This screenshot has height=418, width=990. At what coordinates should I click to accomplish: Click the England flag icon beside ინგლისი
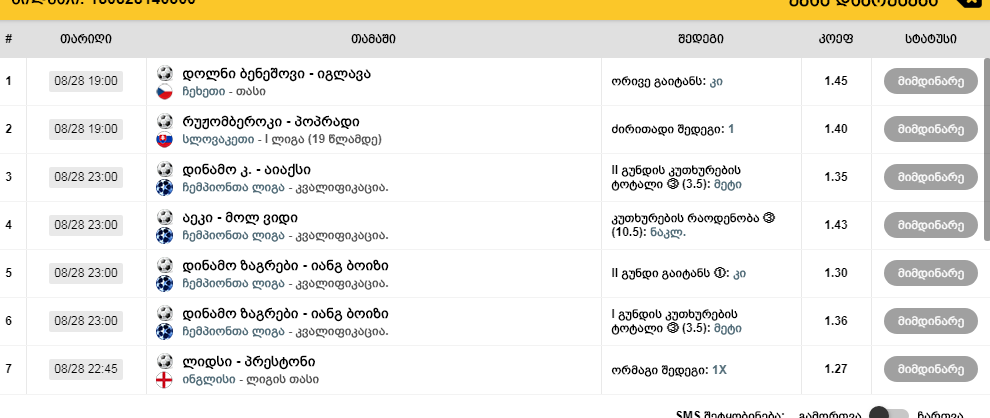(x=166, y=379)
